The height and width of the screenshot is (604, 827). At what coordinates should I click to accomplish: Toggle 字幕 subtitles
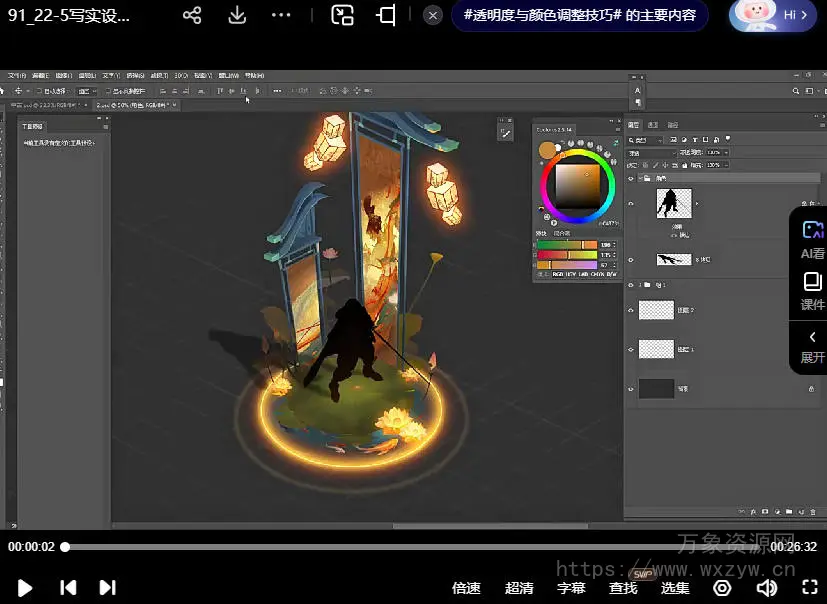571,588
